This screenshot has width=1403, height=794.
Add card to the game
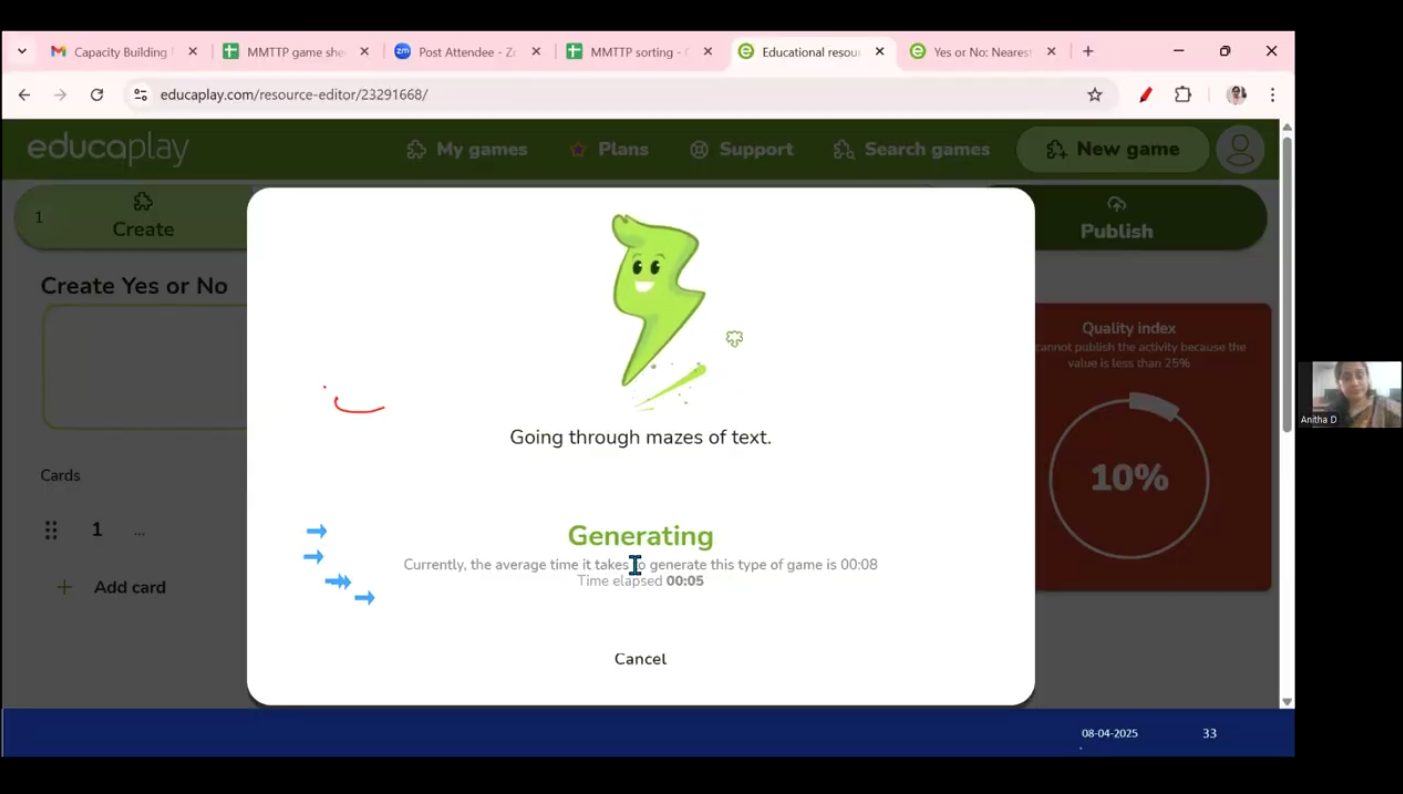(x=128, y=588)
